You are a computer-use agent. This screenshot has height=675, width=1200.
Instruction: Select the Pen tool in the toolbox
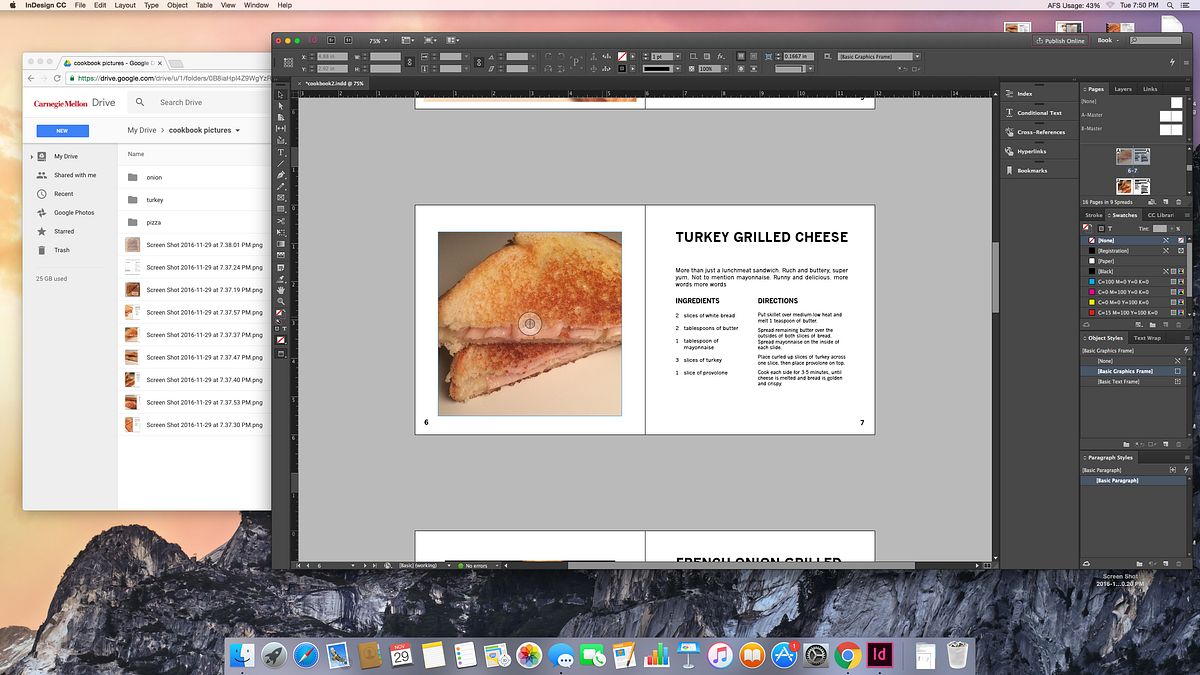pos(281,175)
